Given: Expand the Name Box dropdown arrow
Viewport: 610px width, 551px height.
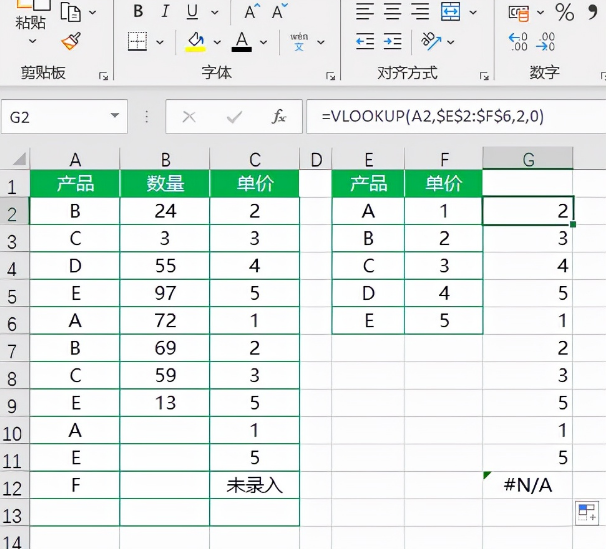Looking at the screenshot, I should (x=115, y=116).
